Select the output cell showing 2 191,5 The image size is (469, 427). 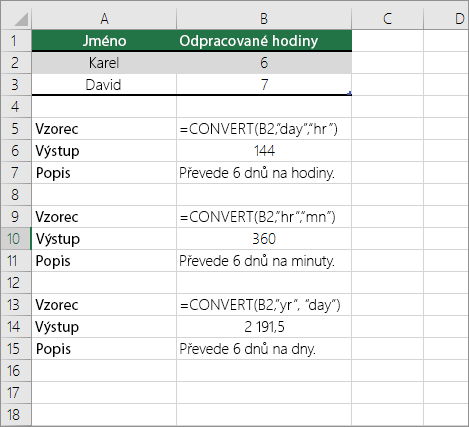pyautogui.click(x=264, y=327)
